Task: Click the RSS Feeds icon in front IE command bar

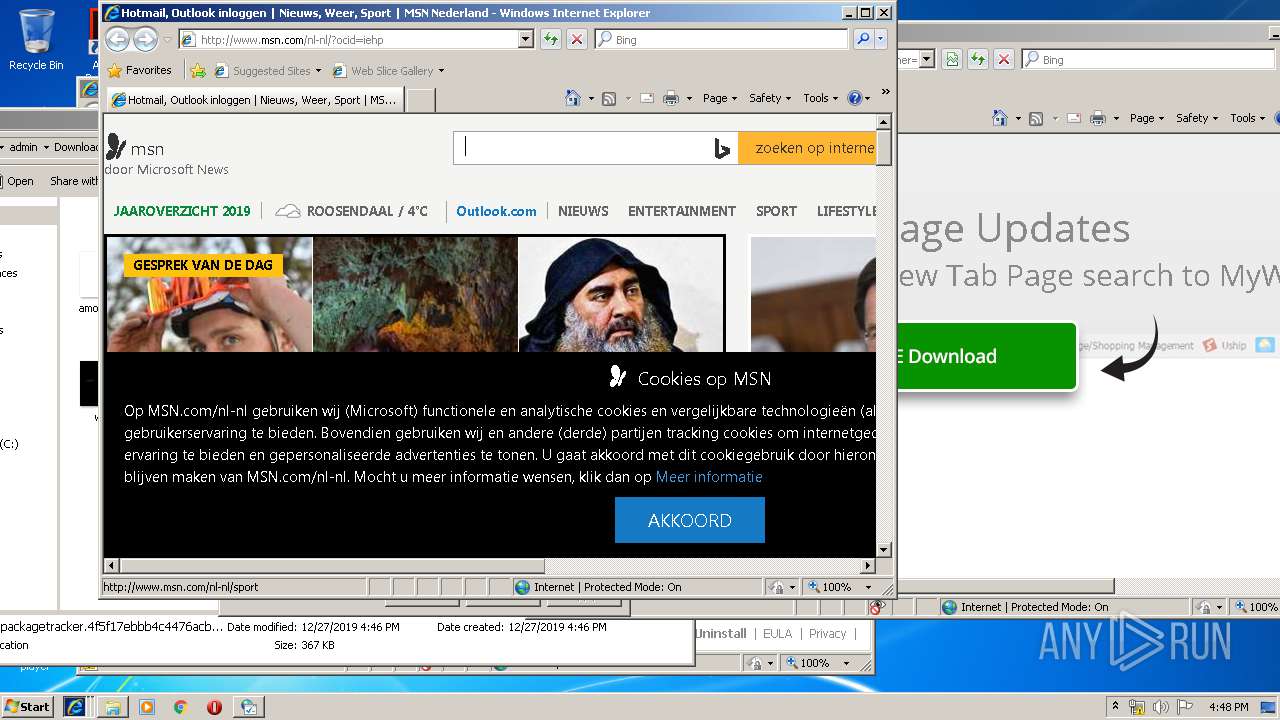Action: pyautogui.click(x=608, y=98)
